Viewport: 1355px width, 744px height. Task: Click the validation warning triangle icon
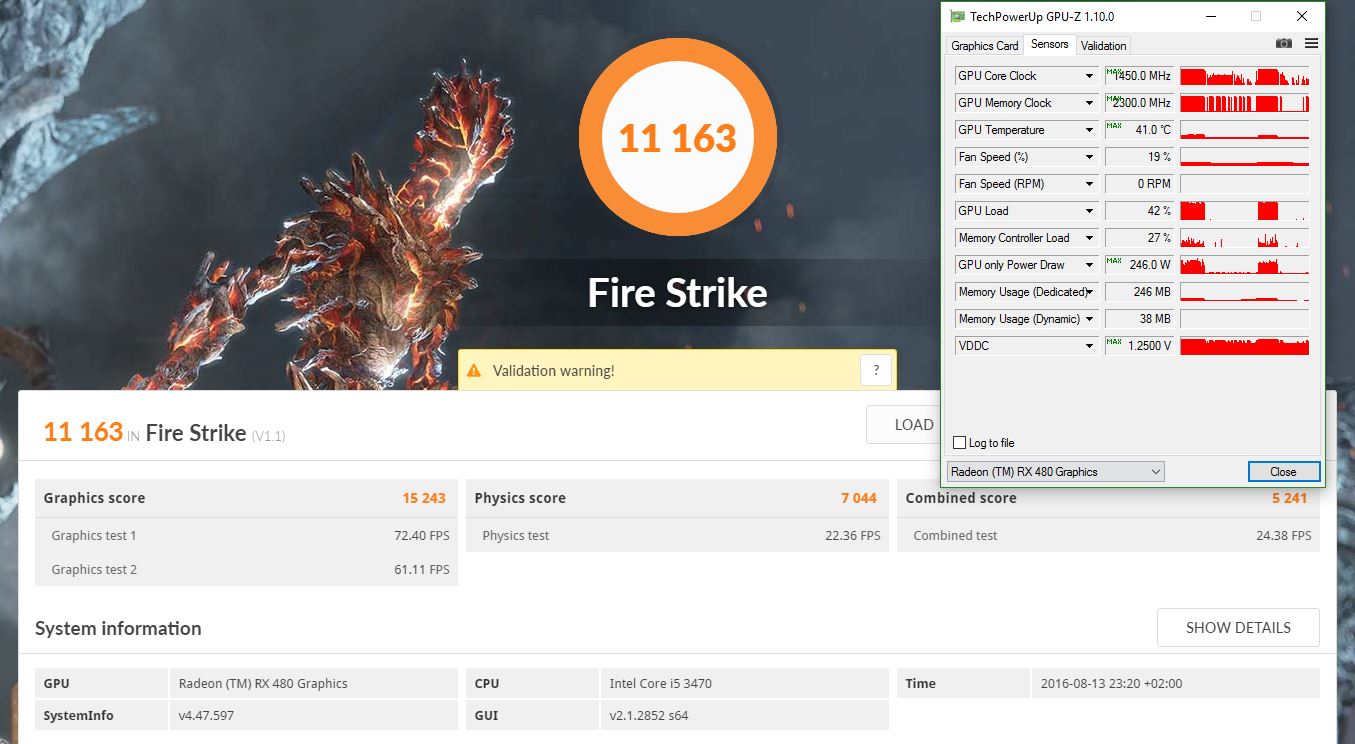[x=475, y=370]
